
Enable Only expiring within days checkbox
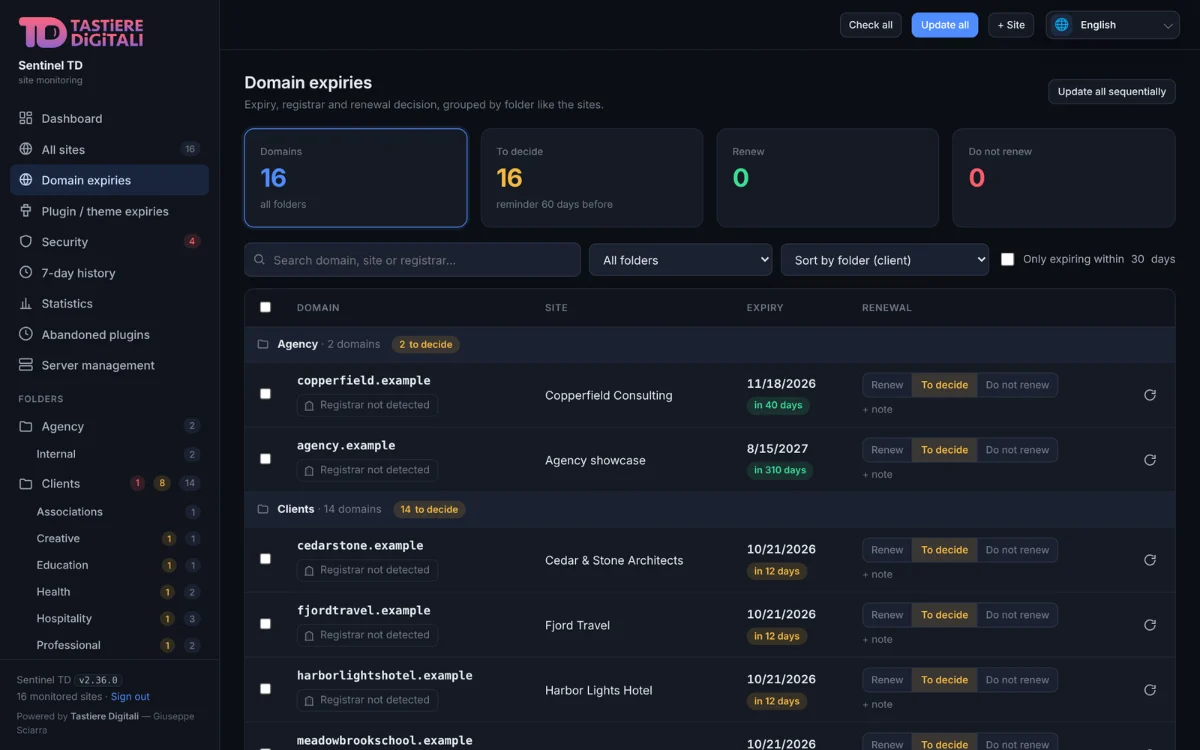click(1008, 259)
